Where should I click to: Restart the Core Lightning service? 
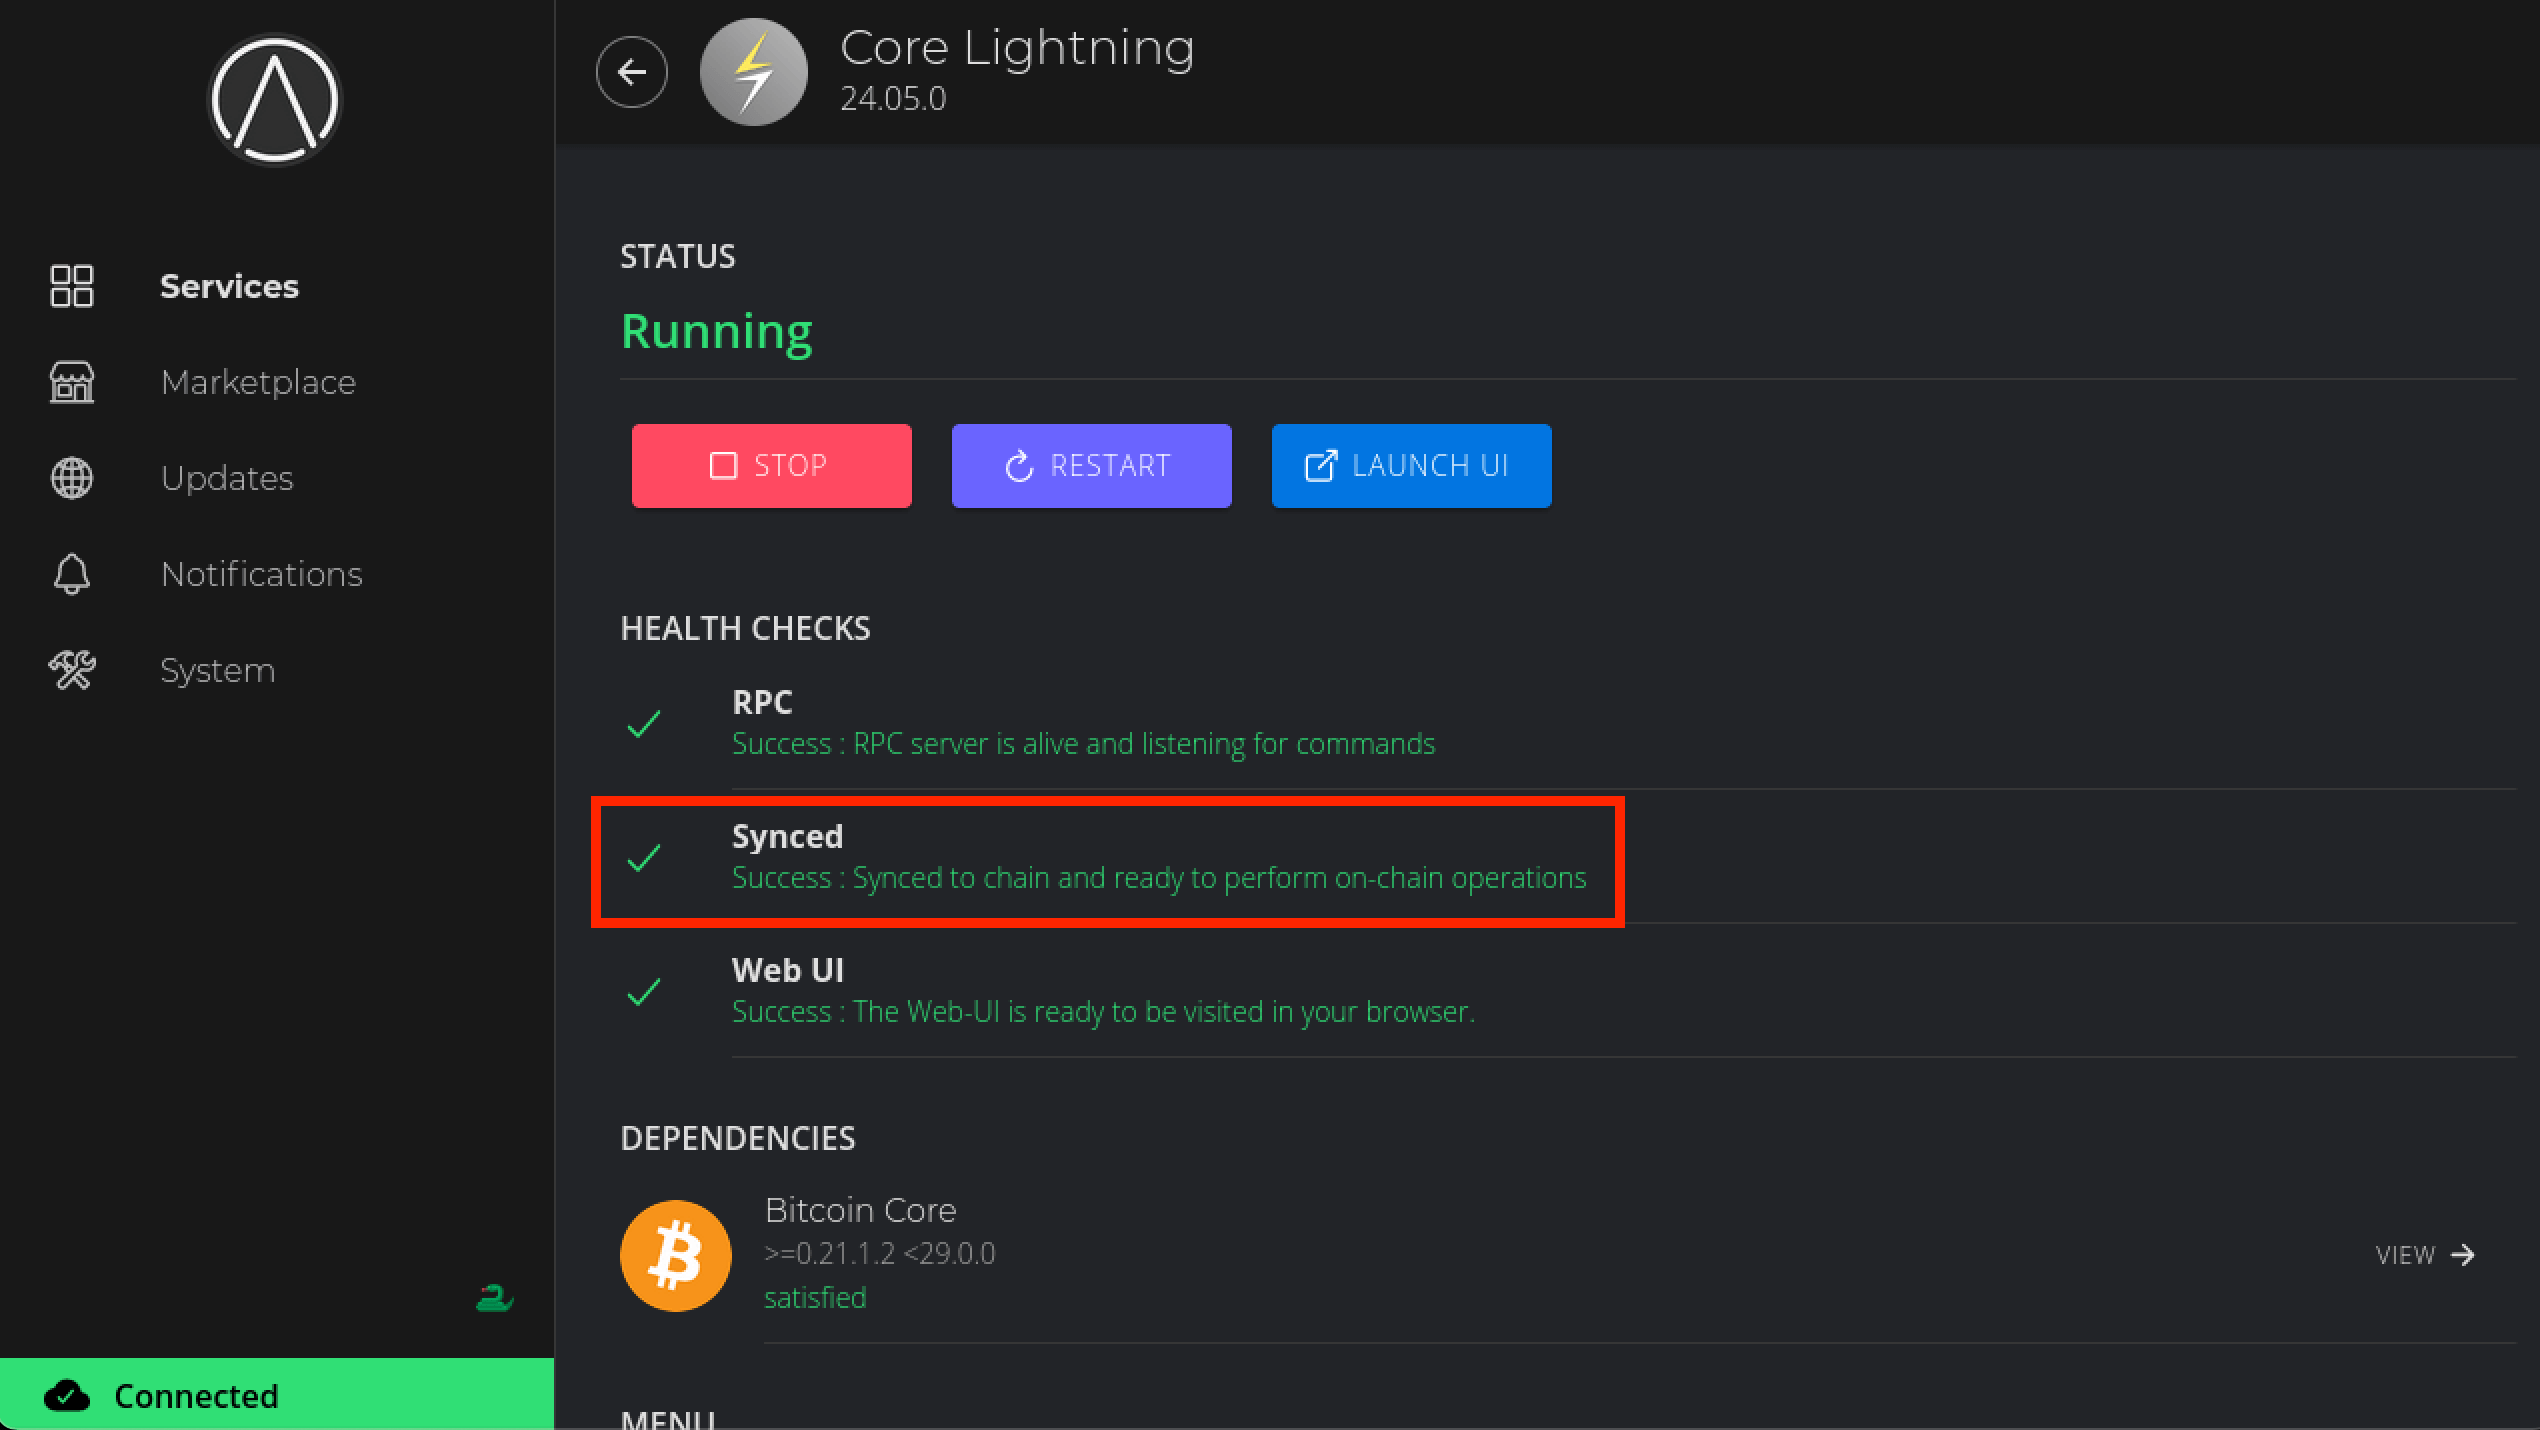1091,466
